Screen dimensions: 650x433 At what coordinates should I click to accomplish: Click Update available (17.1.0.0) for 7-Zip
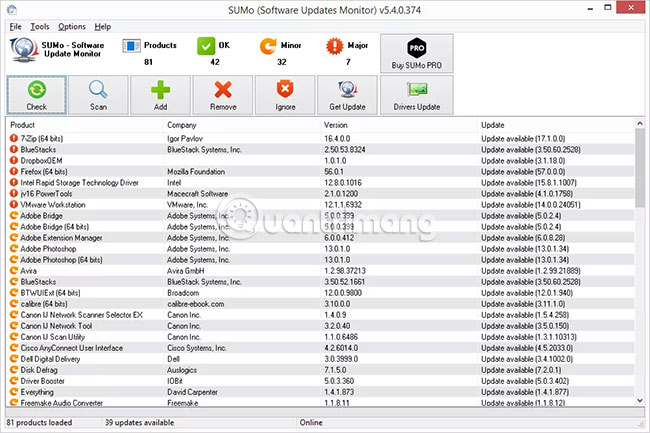click(x=523, y=138)
